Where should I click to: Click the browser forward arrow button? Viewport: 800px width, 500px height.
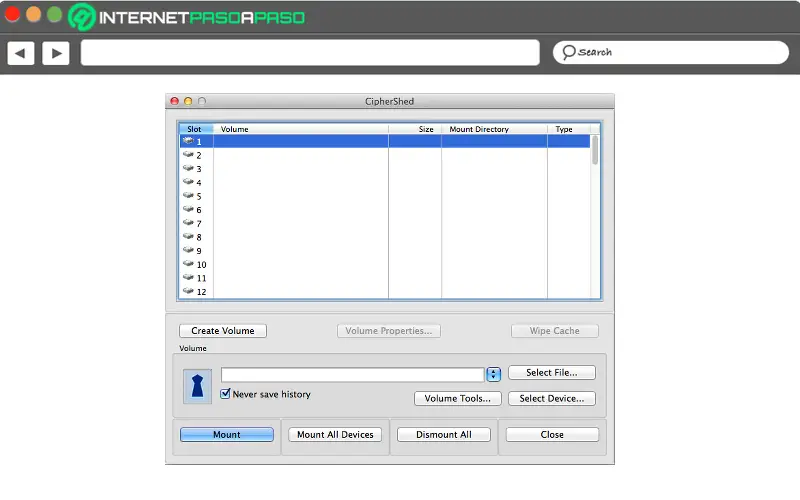[x=56, y=53]
